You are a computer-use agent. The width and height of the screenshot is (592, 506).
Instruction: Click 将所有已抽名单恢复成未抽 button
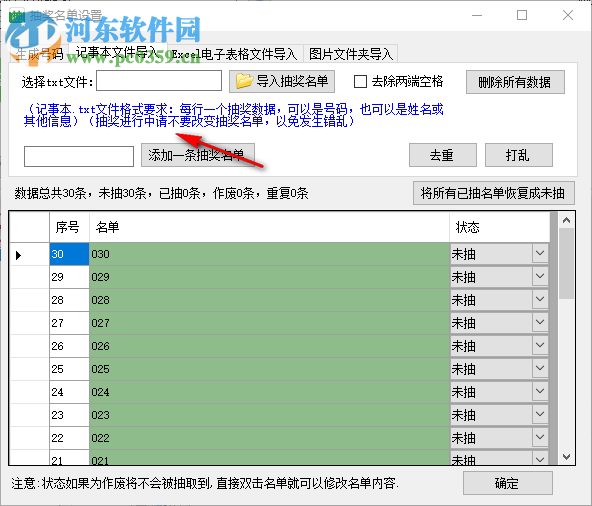[x=494, y=193]
